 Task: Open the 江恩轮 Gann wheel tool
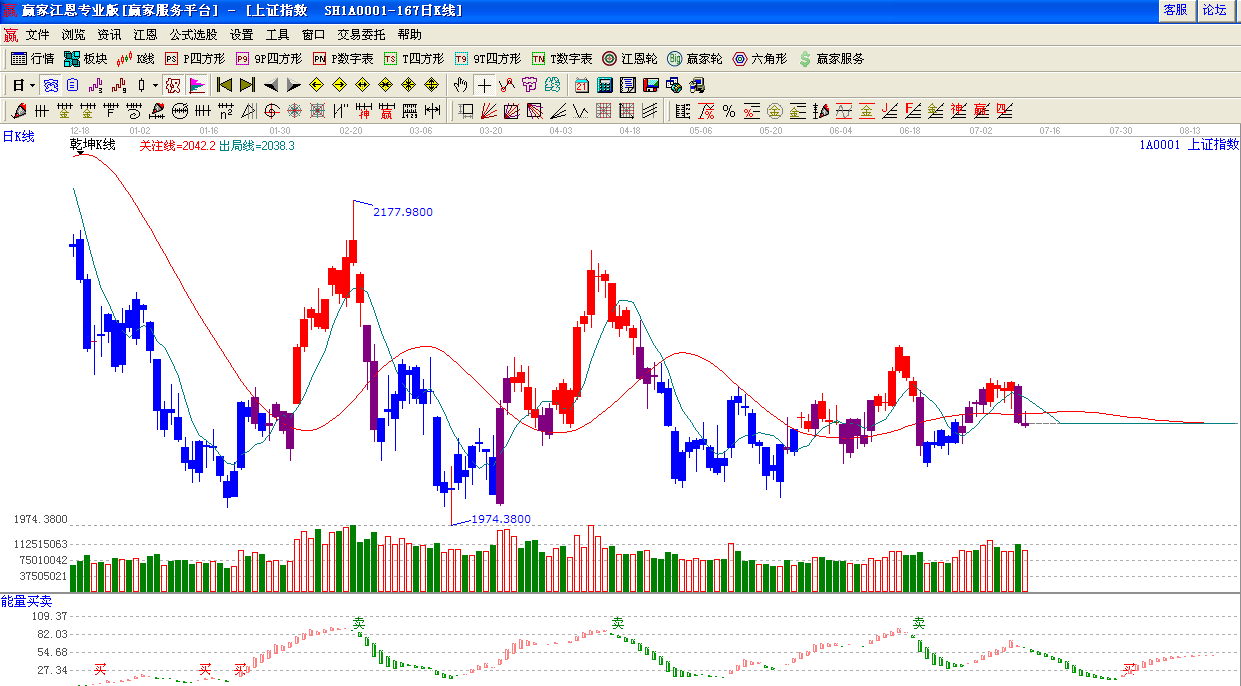(633, 59)
